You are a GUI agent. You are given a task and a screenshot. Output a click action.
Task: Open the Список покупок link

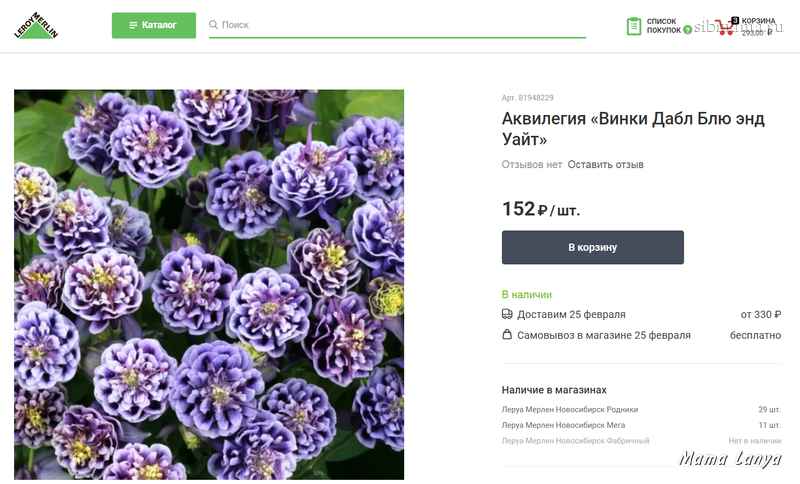pos(663,26)
